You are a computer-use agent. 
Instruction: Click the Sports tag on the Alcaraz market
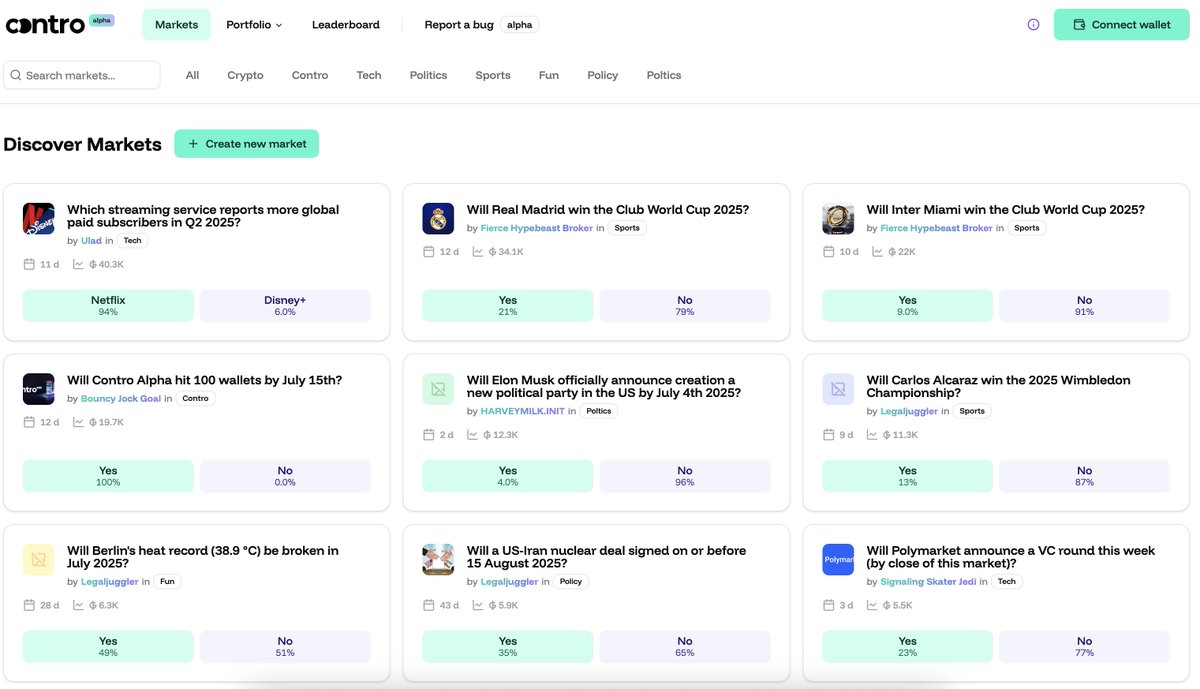972,411
